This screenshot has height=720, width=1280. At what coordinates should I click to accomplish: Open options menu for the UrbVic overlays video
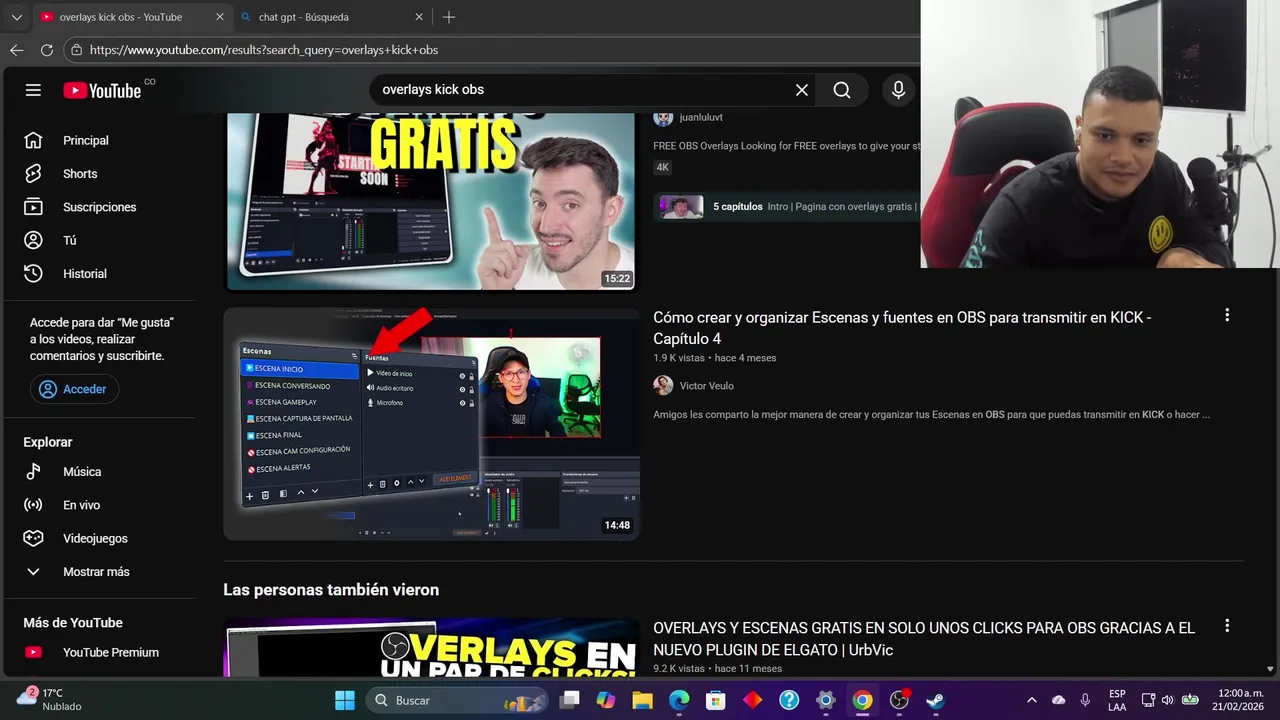click(1227, 626)
